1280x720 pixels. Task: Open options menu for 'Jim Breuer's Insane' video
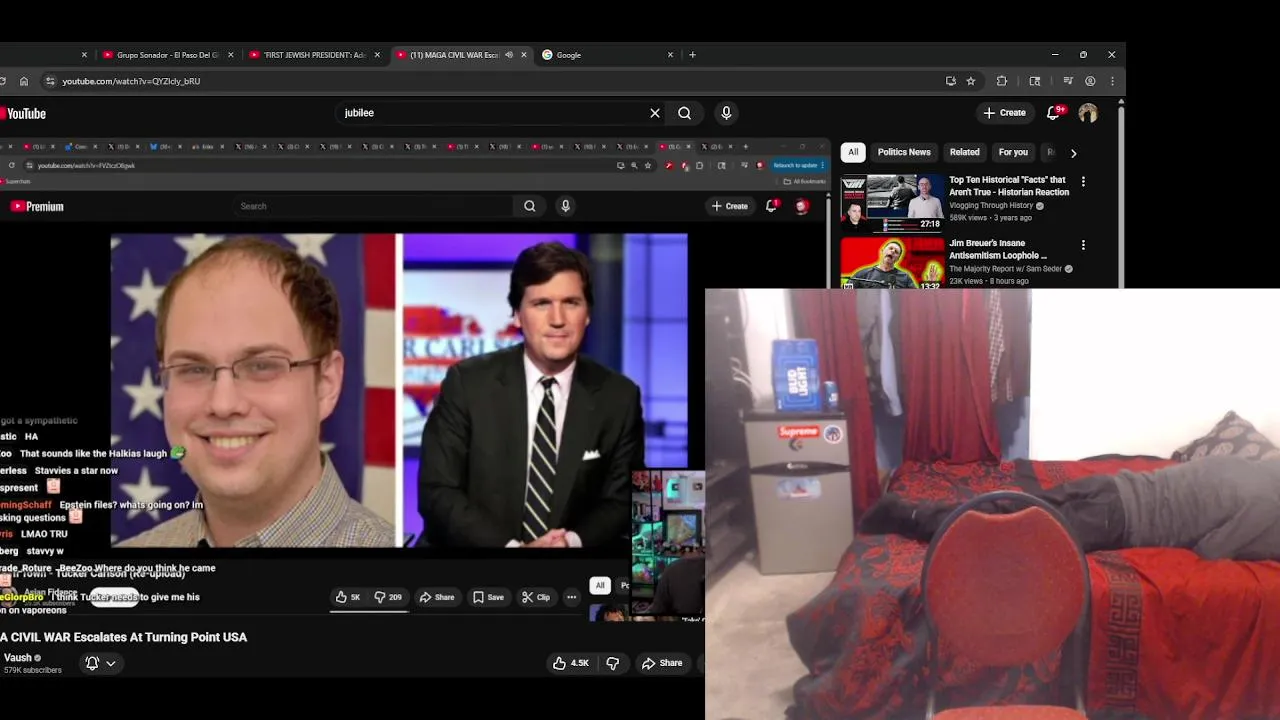click(1083, 245)
